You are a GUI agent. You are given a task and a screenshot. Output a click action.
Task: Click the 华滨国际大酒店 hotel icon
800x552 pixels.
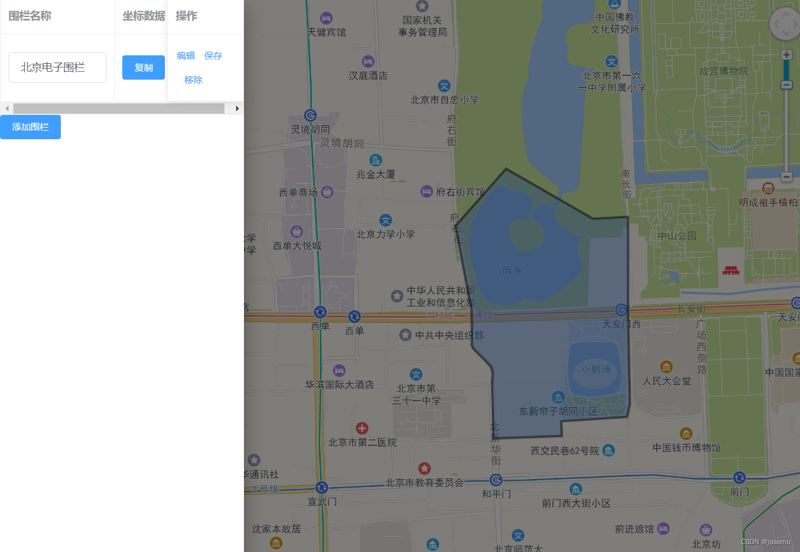coord(339,370)
